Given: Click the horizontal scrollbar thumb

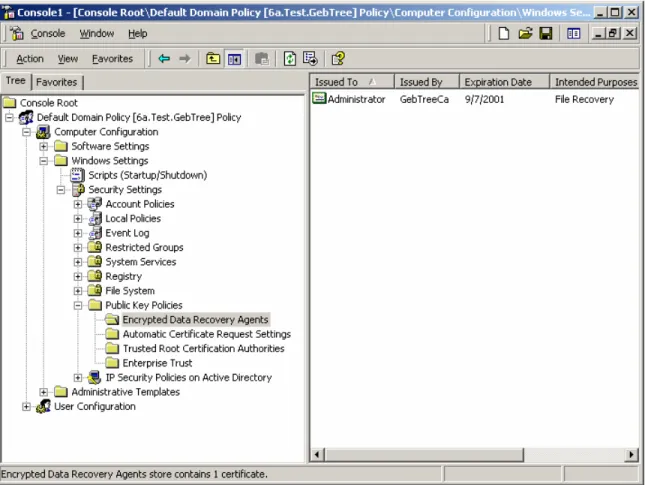Looking at the screenshot, I should (424, 455).
